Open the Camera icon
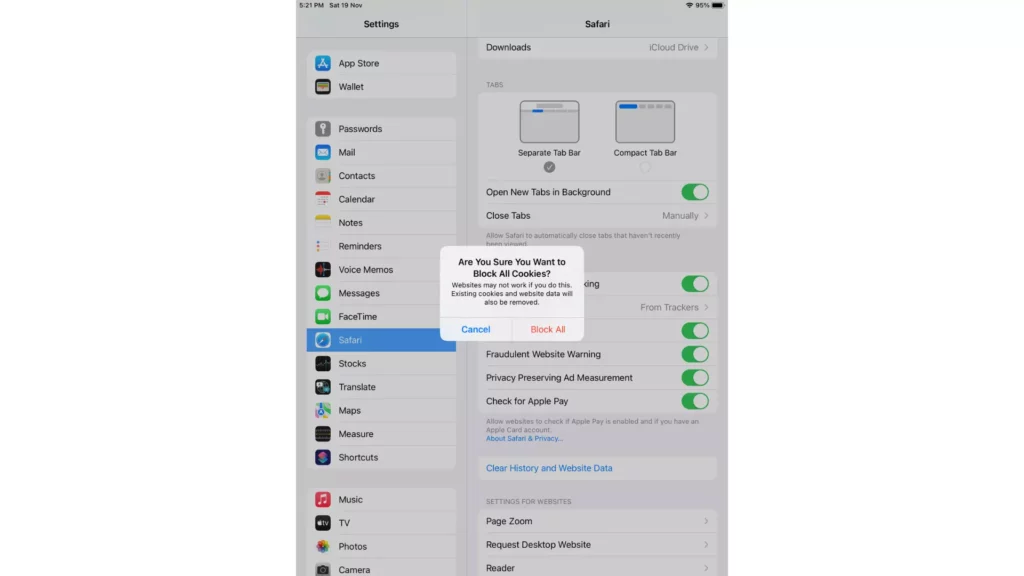 click(323, 569)
